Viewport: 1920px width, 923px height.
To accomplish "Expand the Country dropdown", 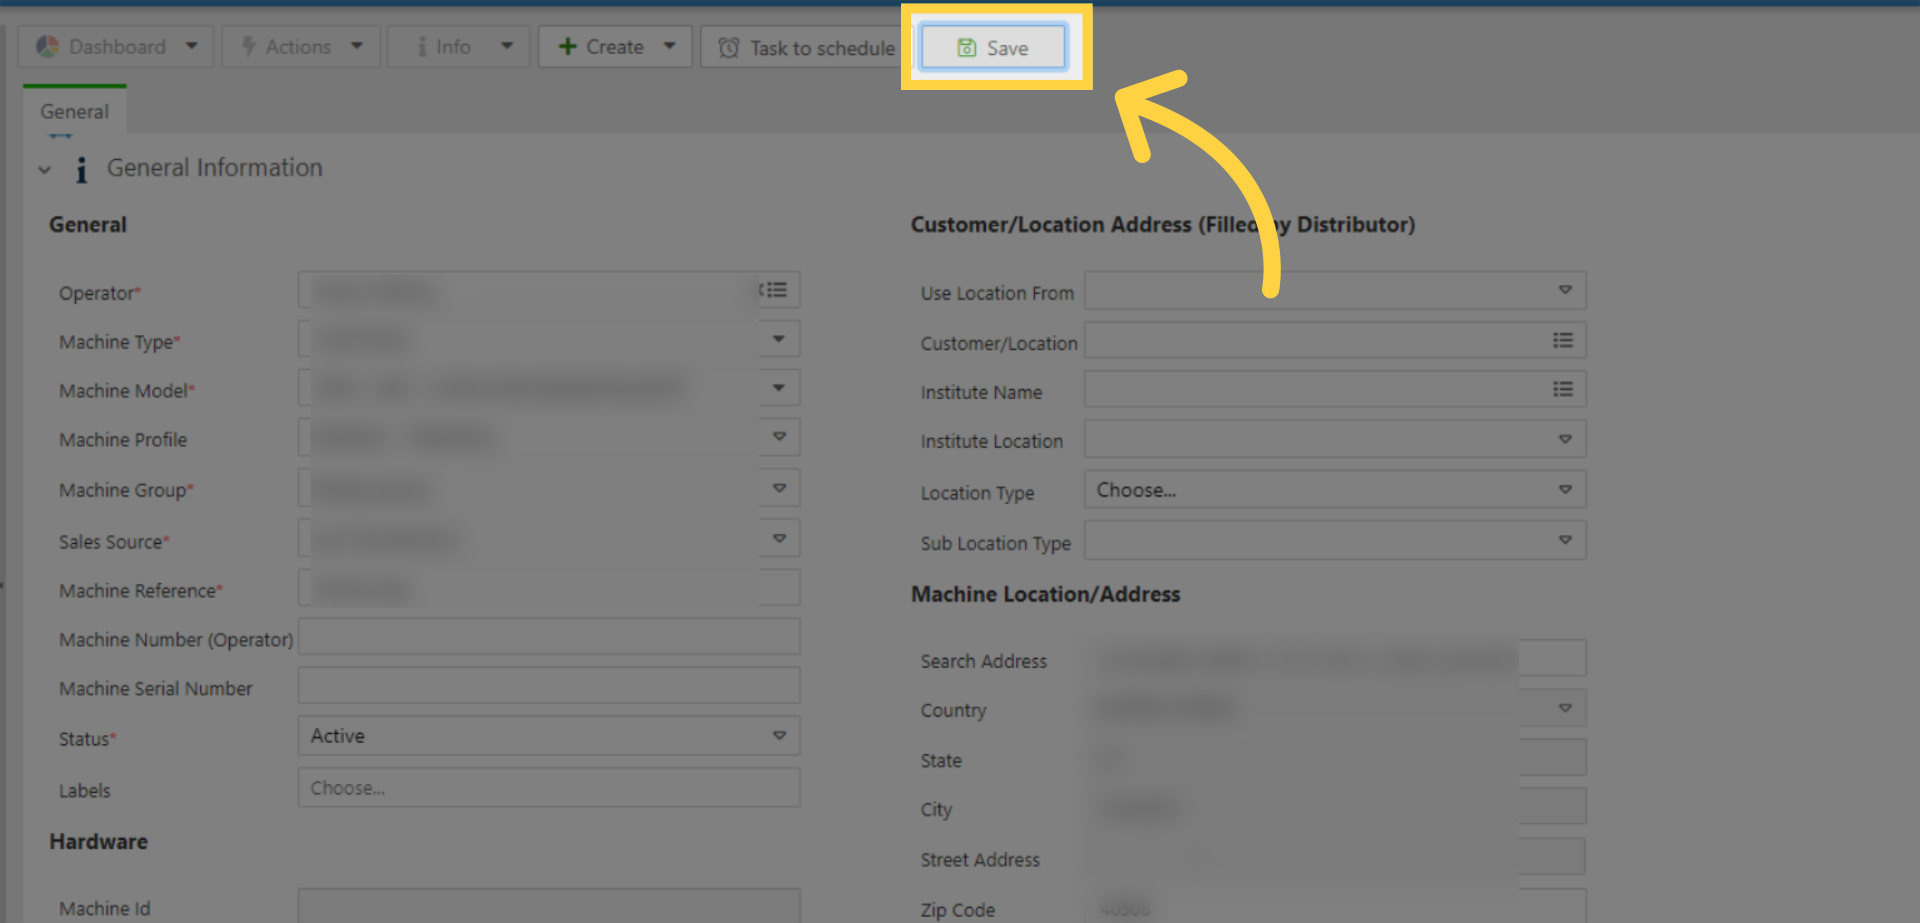I will point(1565,708).
